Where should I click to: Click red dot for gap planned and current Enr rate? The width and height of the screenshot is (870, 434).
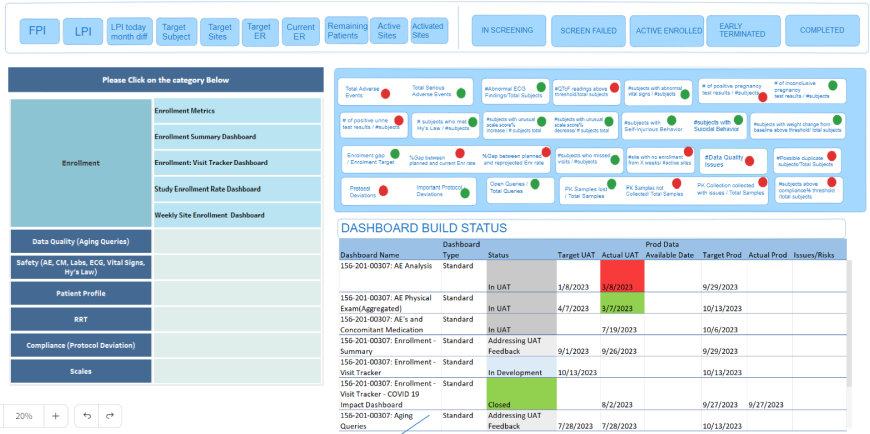click(459, 153)
